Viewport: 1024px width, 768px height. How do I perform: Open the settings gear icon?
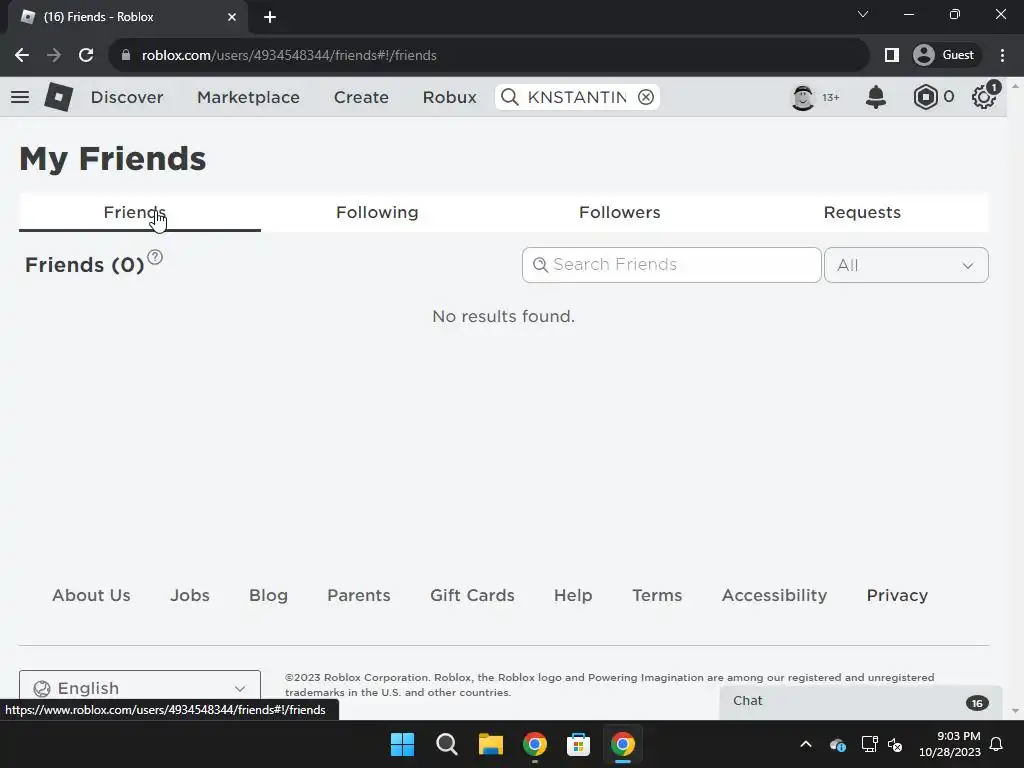[x=984, y=97]
